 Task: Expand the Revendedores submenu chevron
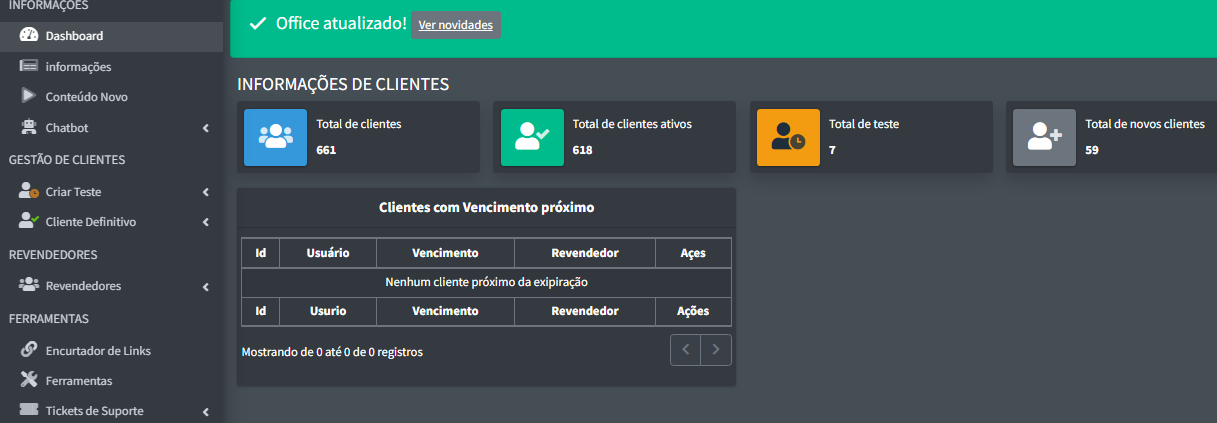click(x=205, y=287)
